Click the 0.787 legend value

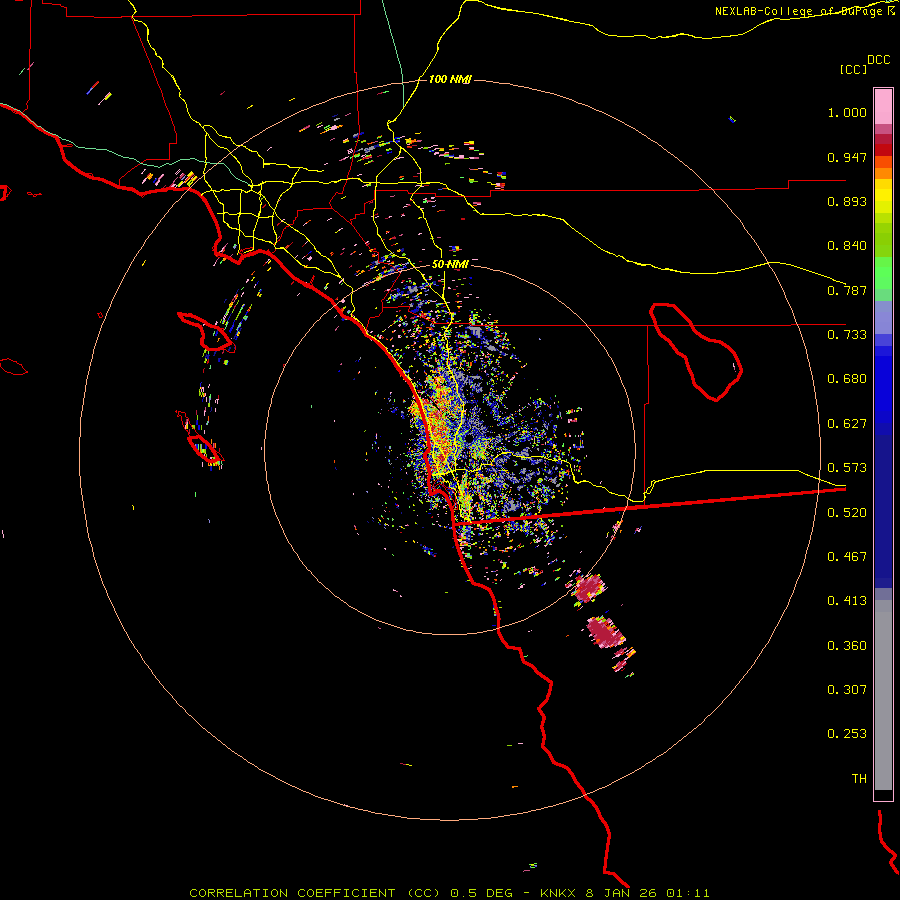[847, 290]
